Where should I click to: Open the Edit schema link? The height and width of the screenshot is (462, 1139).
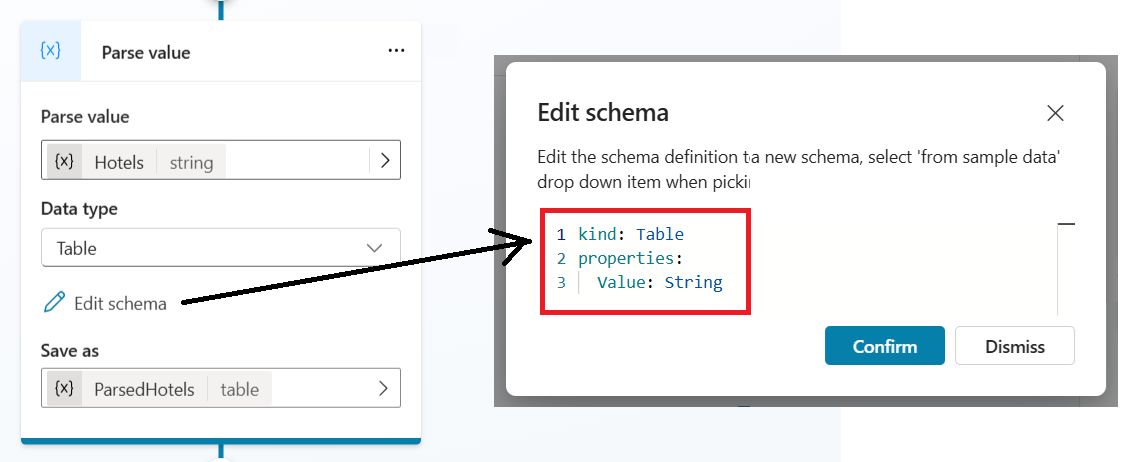[x=120, y=303]
